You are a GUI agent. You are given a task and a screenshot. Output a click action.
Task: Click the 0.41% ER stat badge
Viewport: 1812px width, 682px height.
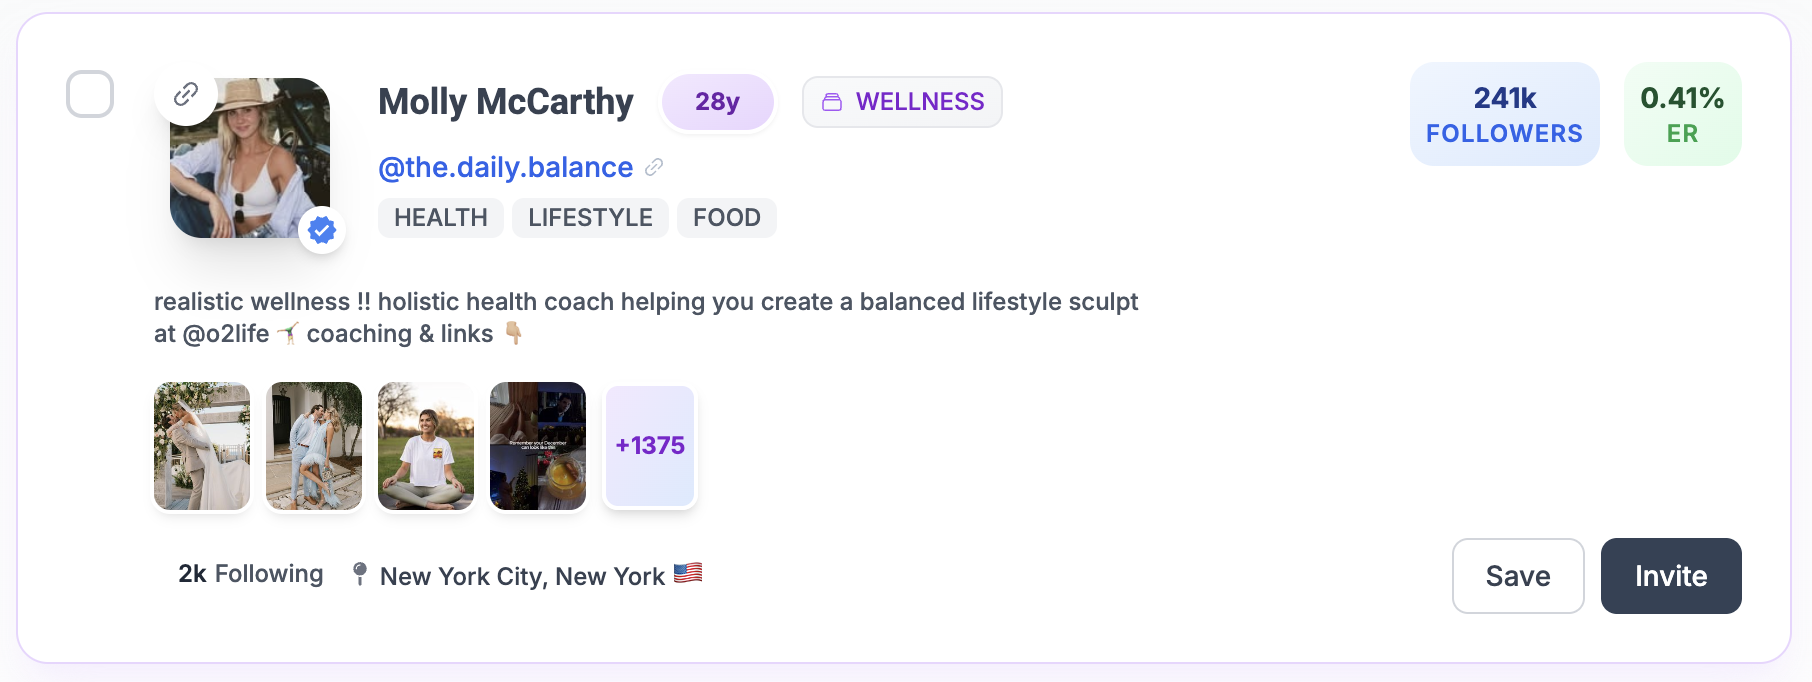(x=1682, y=113)
